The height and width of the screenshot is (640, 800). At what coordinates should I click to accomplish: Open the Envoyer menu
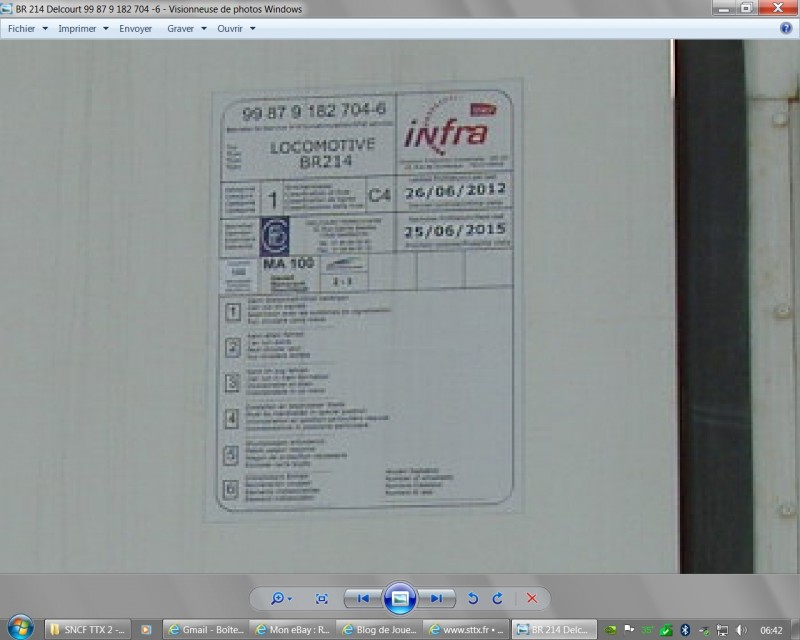point(135,29)
